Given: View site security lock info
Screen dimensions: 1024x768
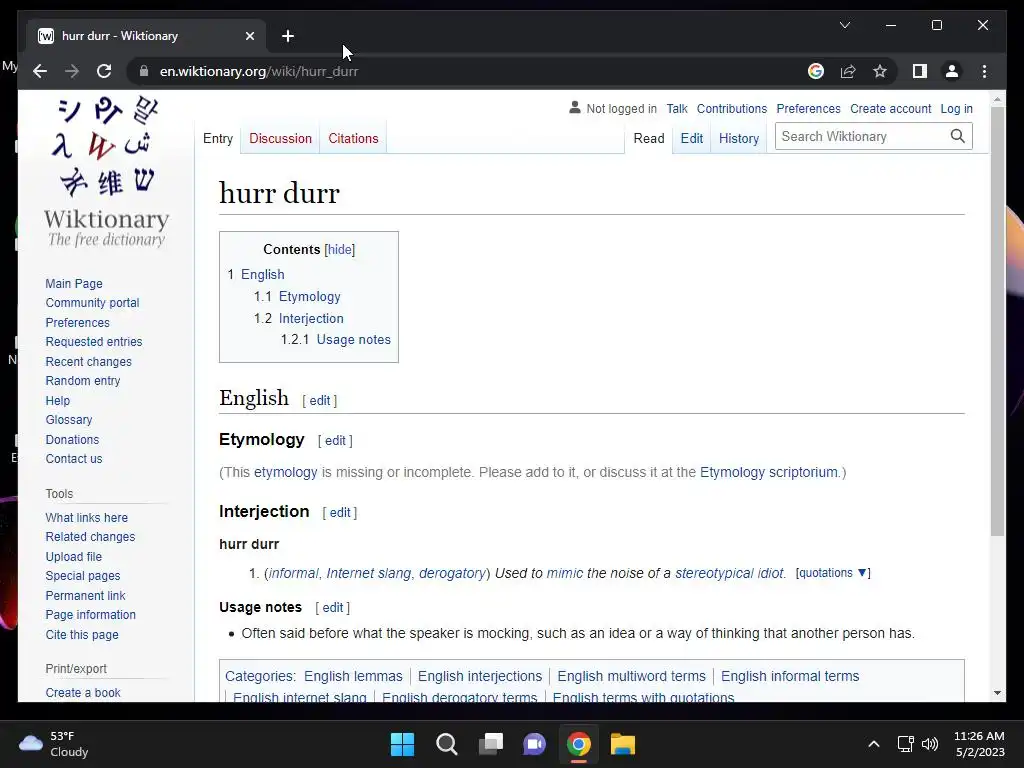Looking at the screenshot, I should [144, 71].
